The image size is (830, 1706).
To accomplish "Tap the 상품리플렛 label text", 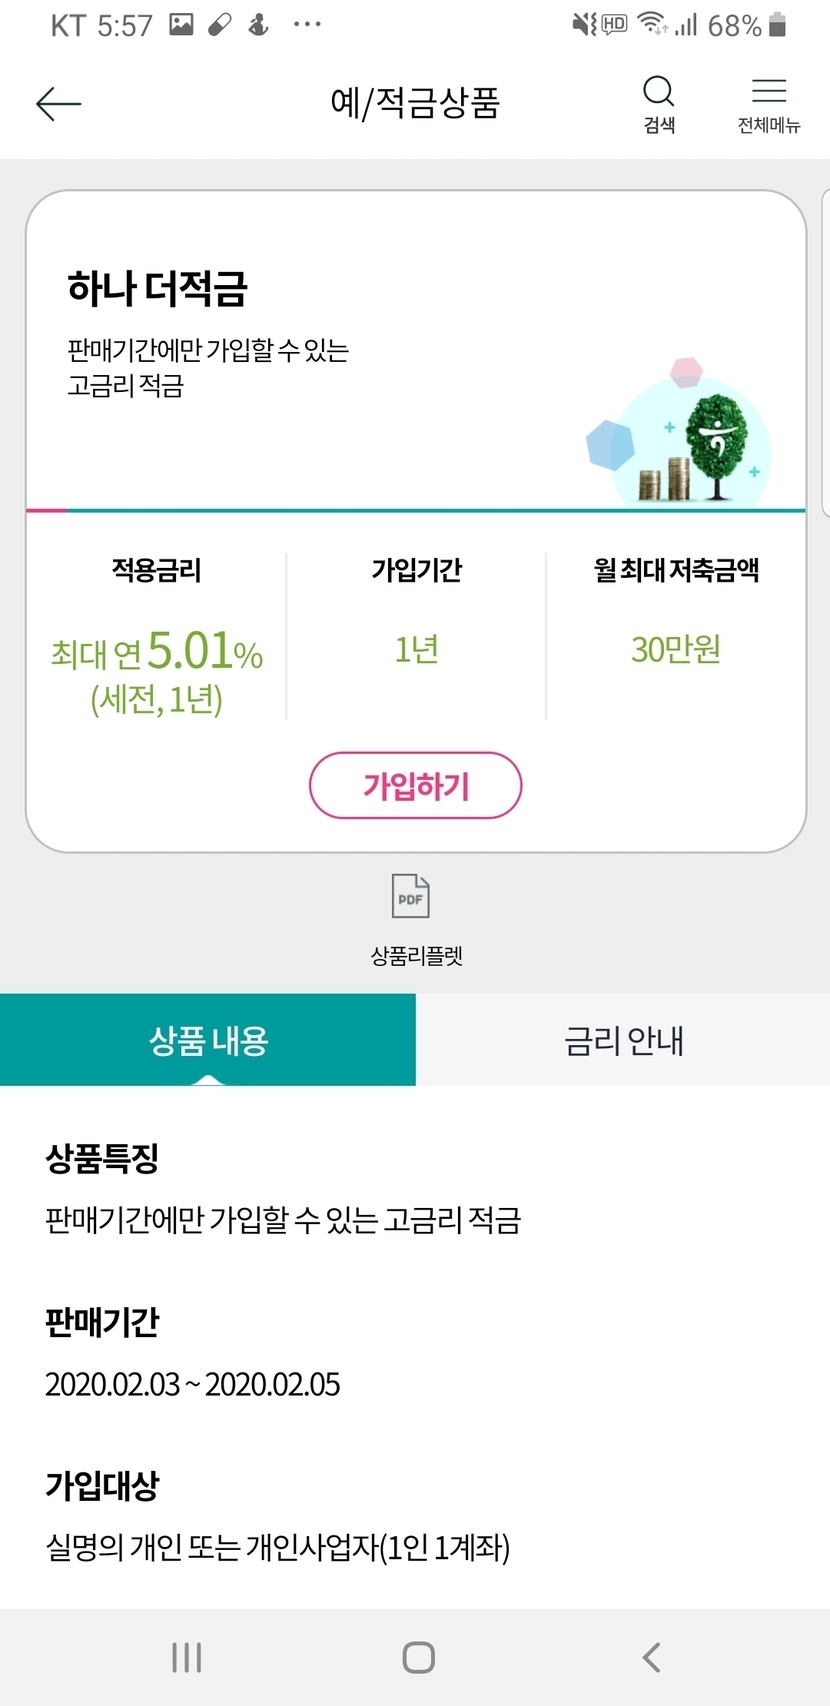I will pos(416,956).
